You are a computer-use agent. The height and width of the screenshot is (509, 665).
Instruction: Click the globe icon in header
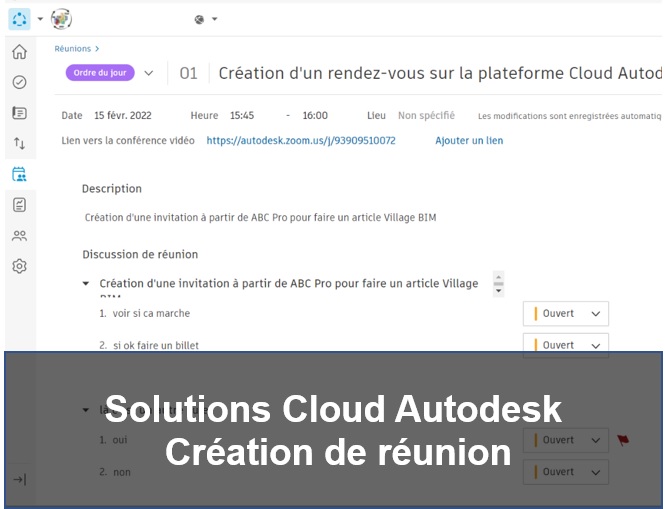pos(199,19)
